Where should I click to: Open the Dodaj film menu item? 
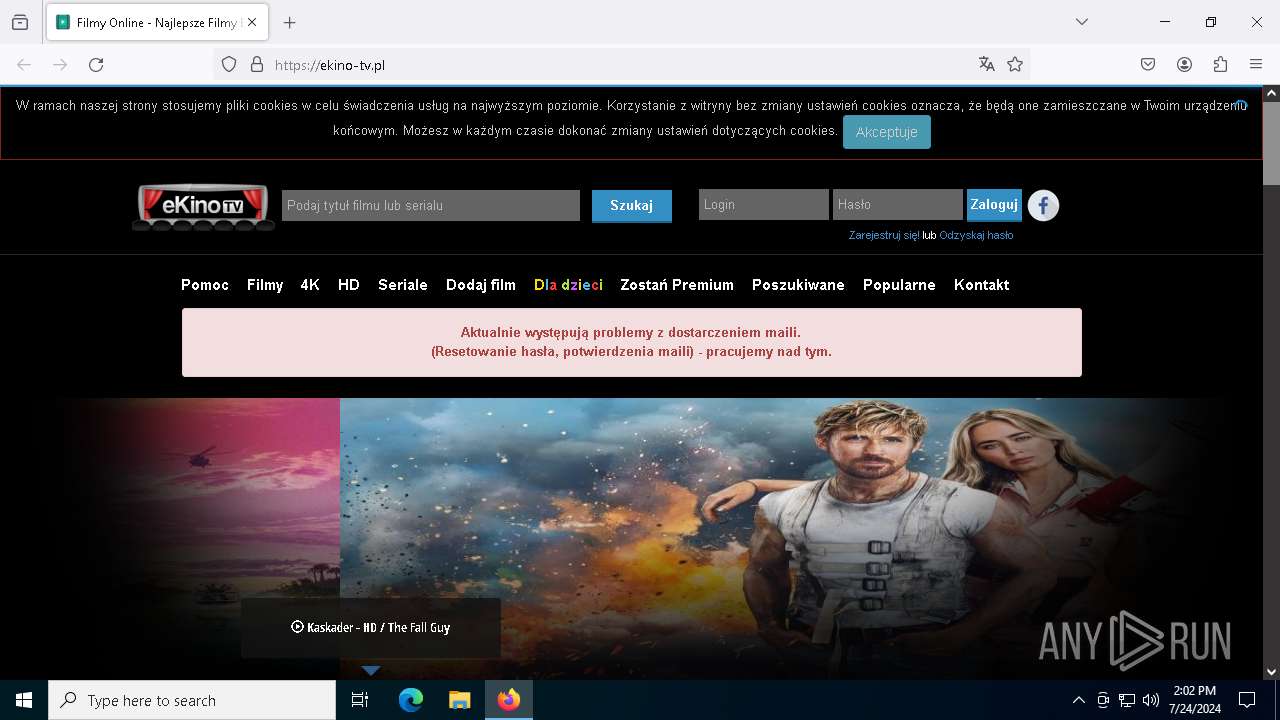coord(481,285)
